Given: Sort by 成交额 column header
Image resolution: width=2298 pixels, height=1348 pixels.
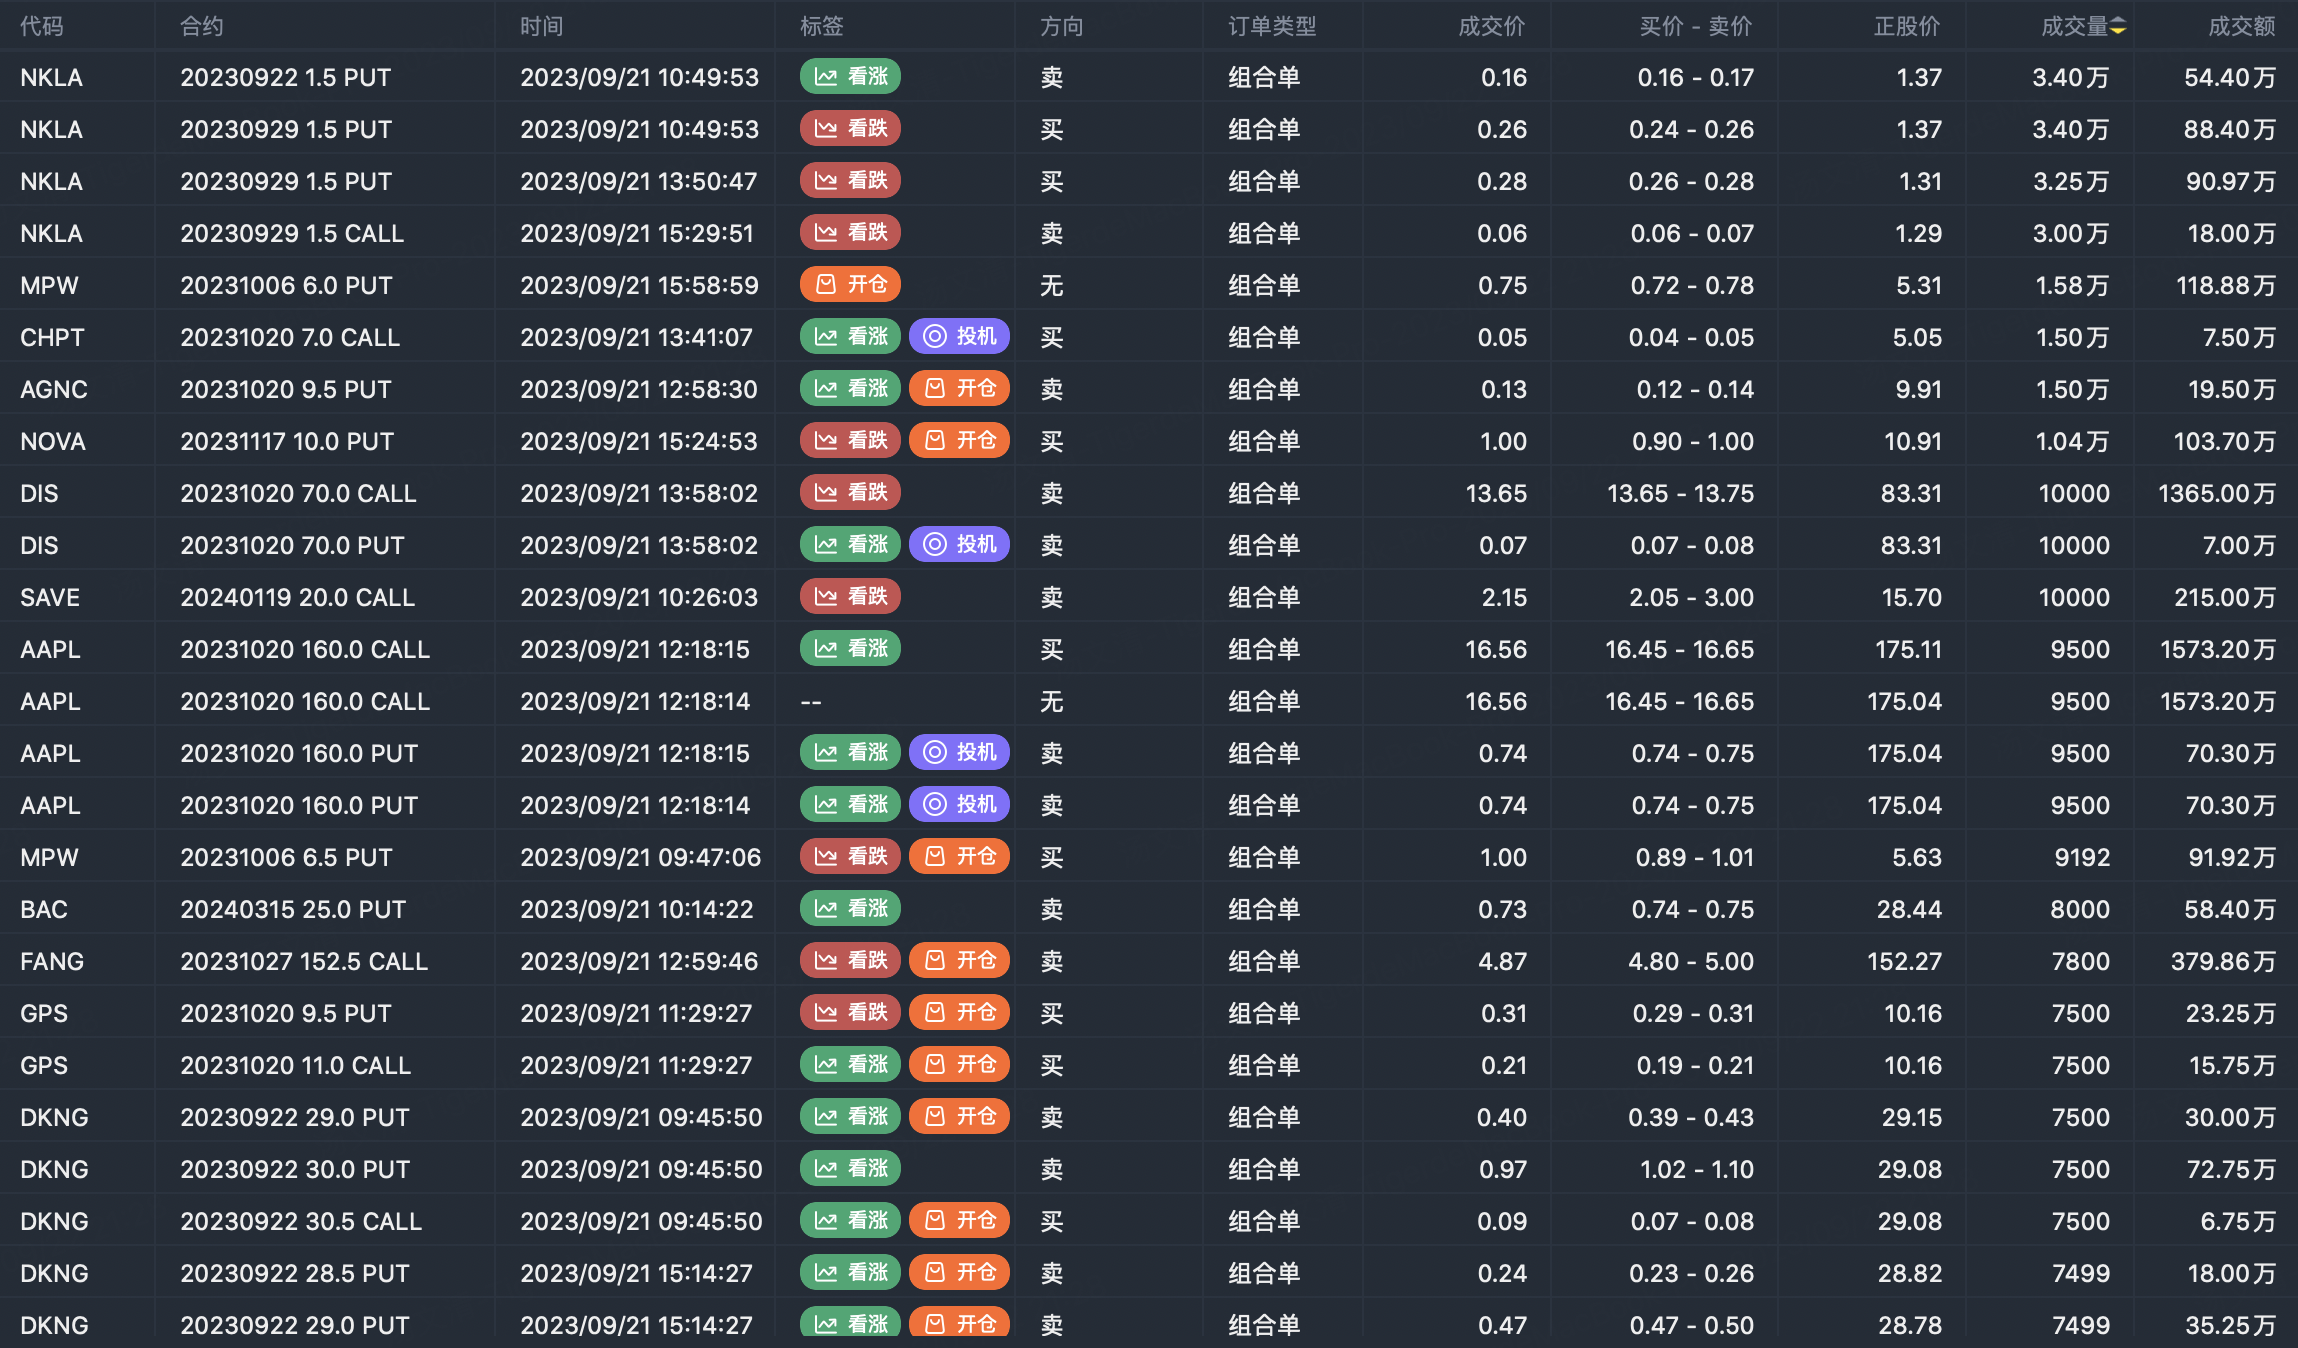Looking at the screenshot, I should tap(2242, 26).
